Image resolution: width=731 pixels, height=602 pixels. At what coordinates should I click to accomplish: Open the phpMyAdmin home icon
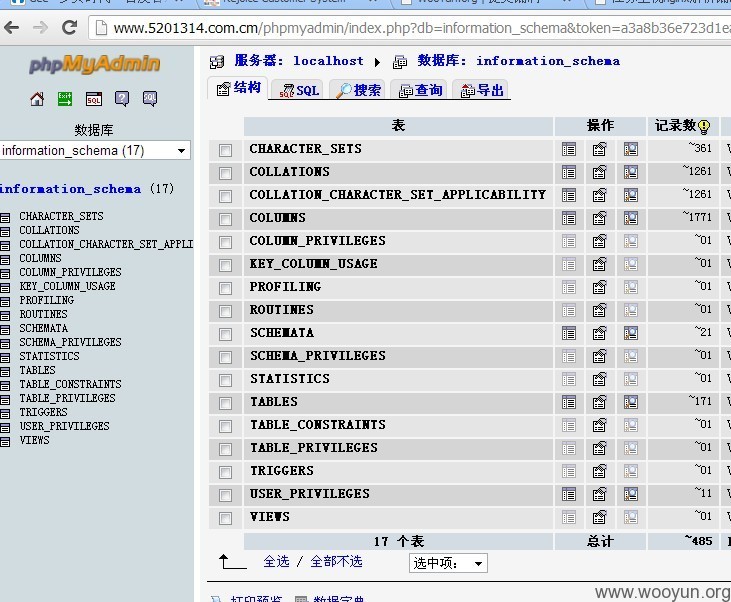[37, 99]
